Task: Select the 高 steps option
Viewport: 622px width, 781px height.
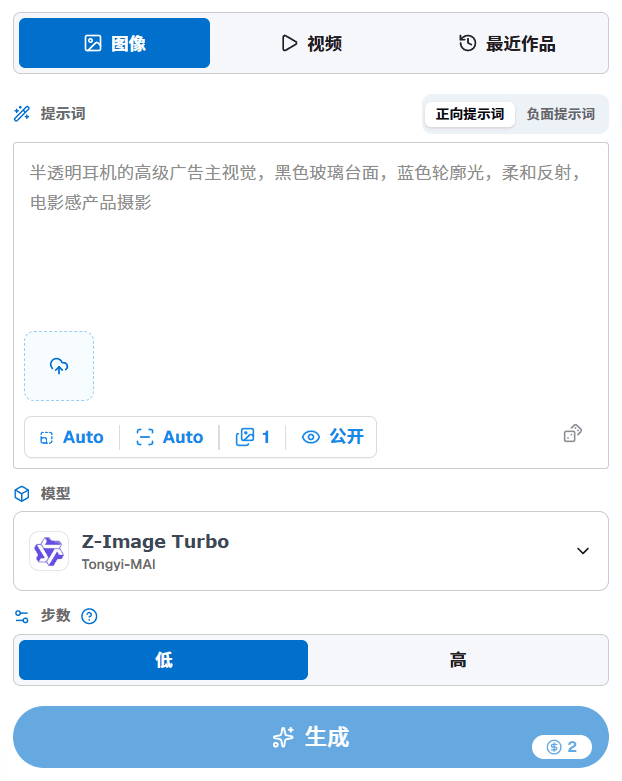Action: coord(458,660)
